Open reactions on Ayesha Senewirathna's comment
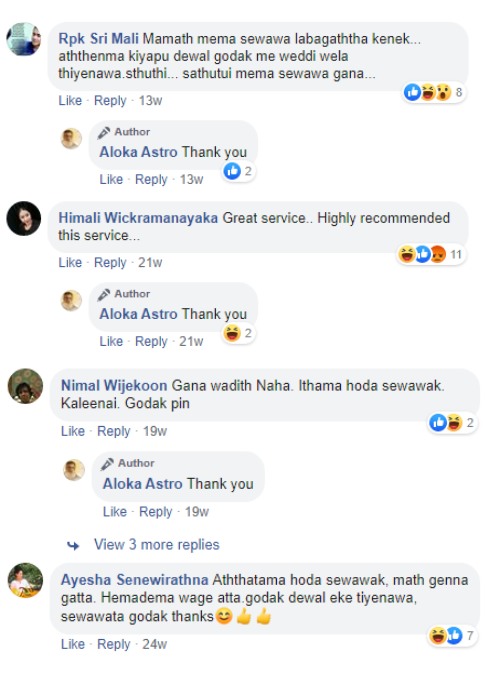Screen dimensions: 500x700 click(452, 635)
